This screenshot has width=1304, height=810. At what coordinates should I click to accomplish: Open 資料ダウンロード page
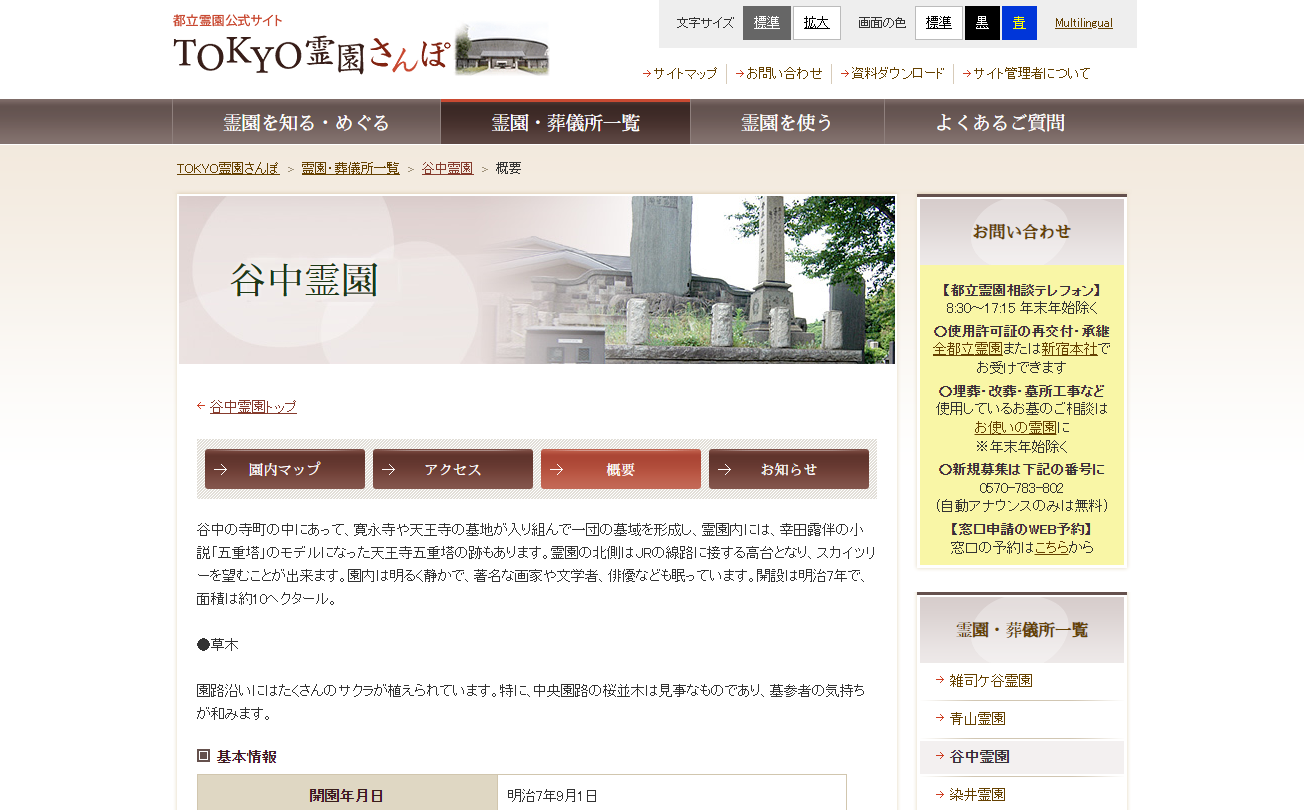[x=897, y=73]
